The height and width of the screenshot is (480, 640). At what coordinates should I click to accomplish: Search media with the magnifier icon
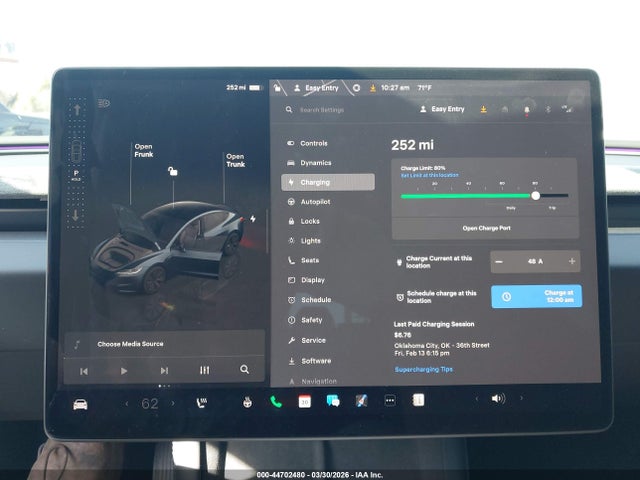coord(244,369)
